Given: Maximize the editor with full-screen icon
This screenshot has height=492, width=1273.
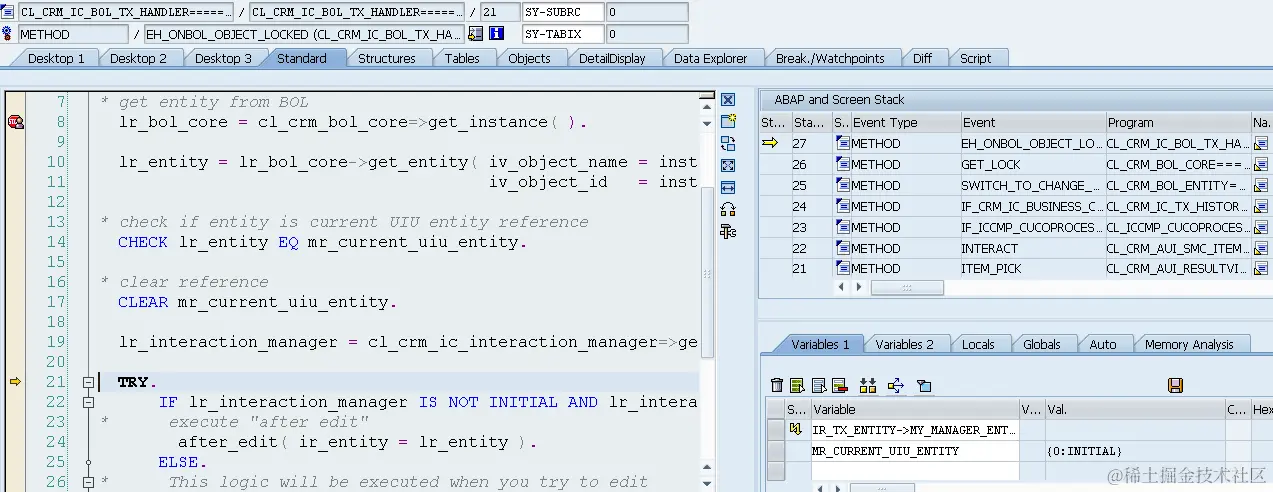Looking at the screenshot, I should (728, 165).
